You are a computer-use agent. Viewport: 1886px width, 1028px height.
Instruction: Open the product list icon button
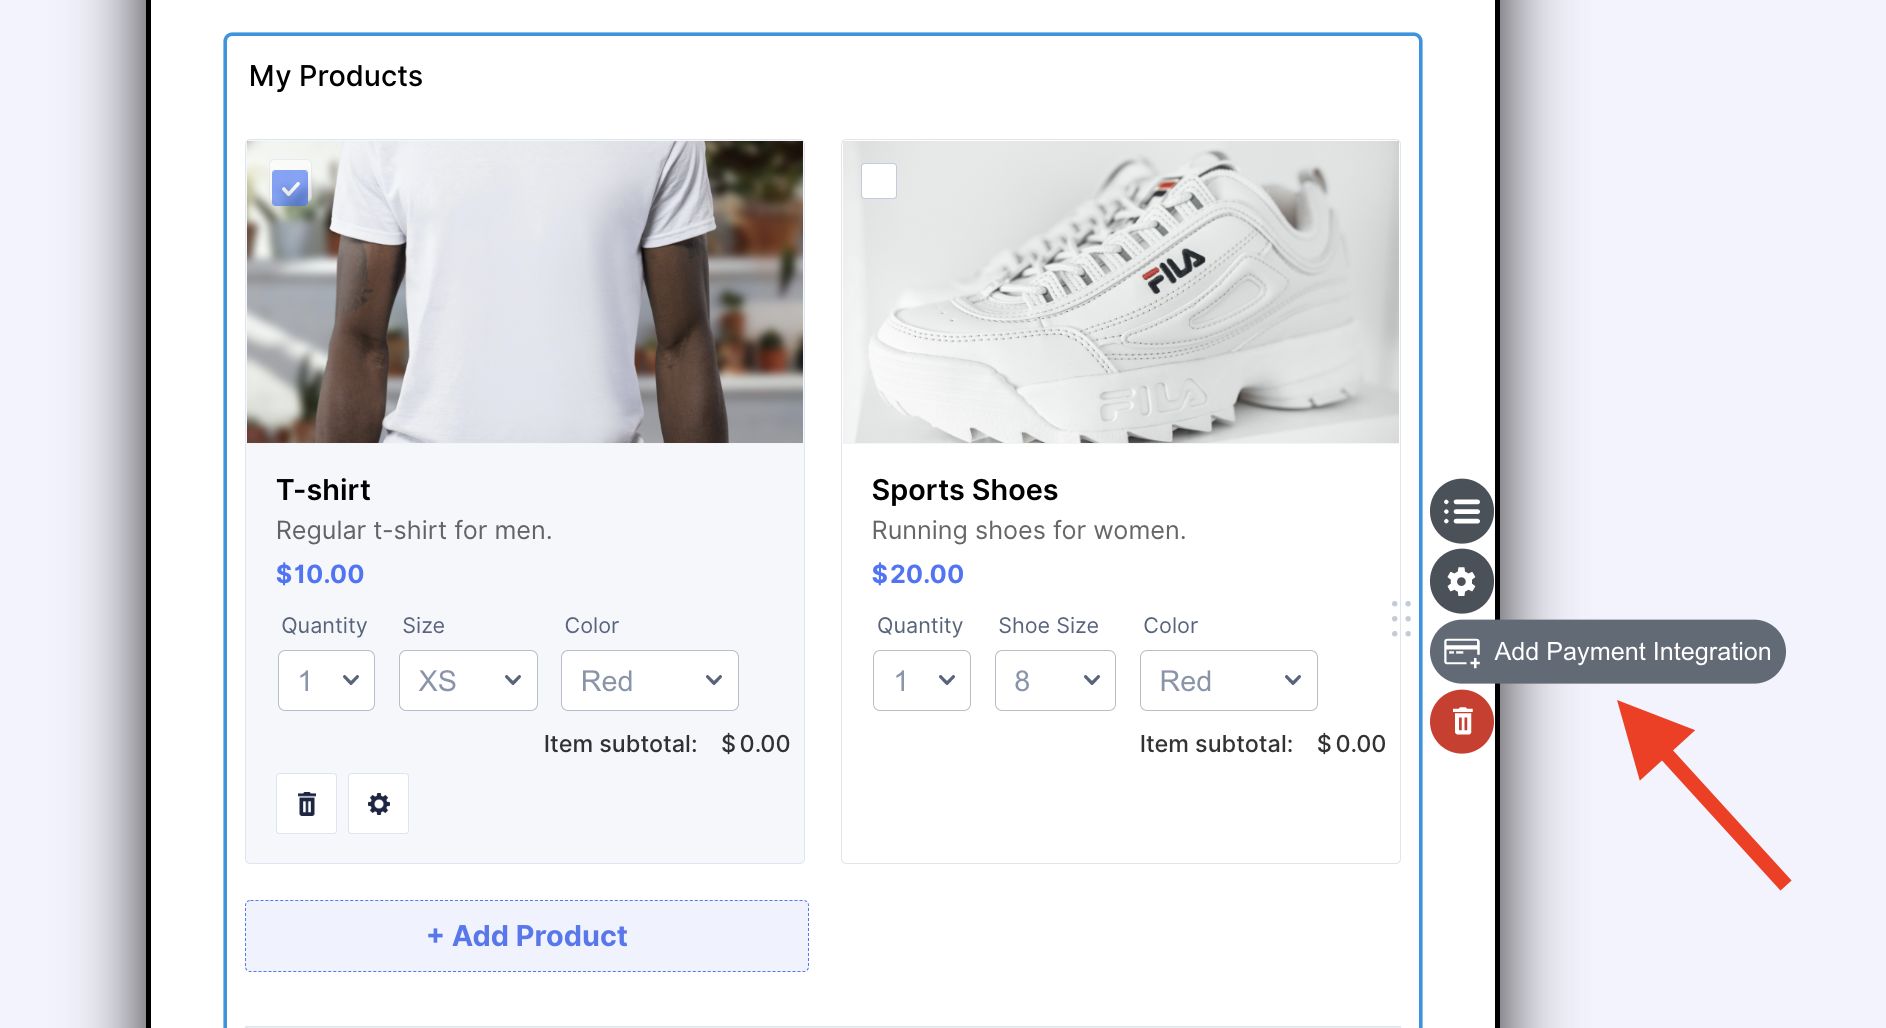coord(1461,512)
